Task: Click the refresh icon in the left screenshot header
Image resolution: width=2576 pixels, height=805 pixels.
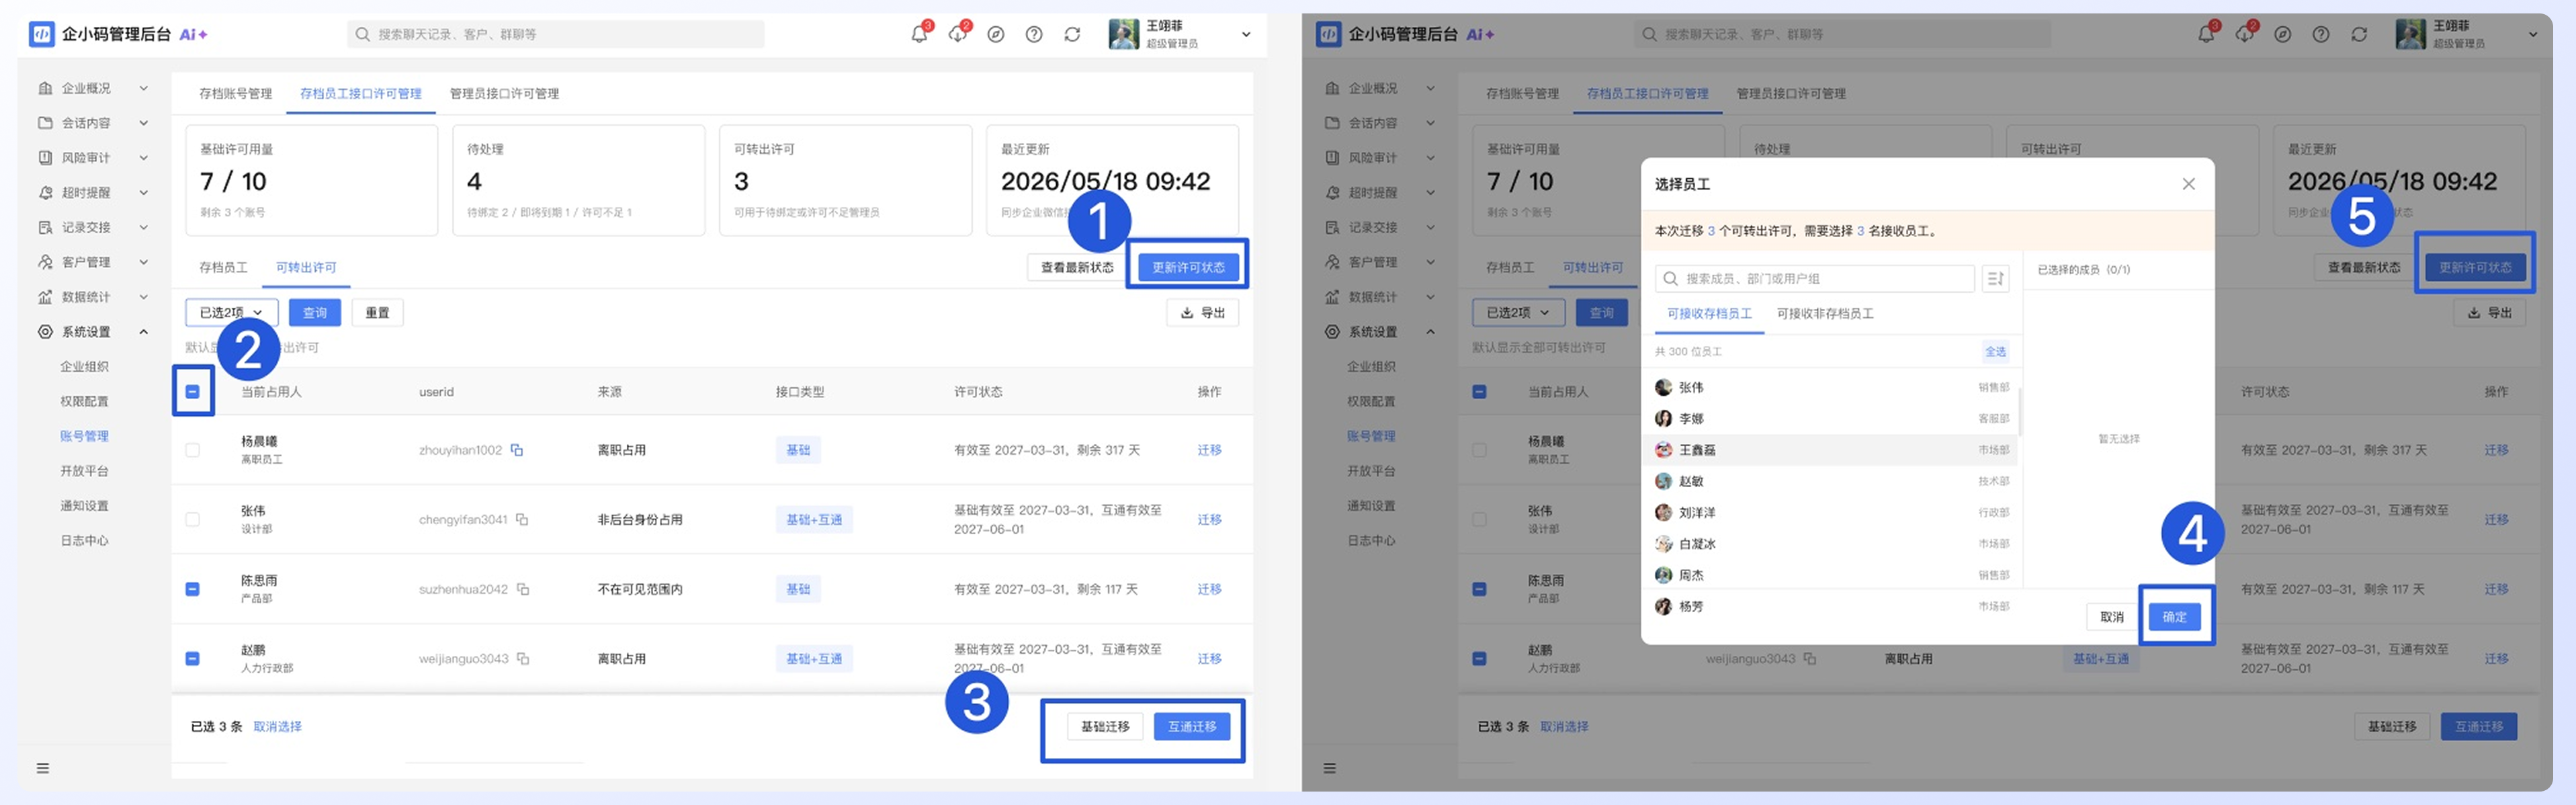Action: coord(1072,34)
